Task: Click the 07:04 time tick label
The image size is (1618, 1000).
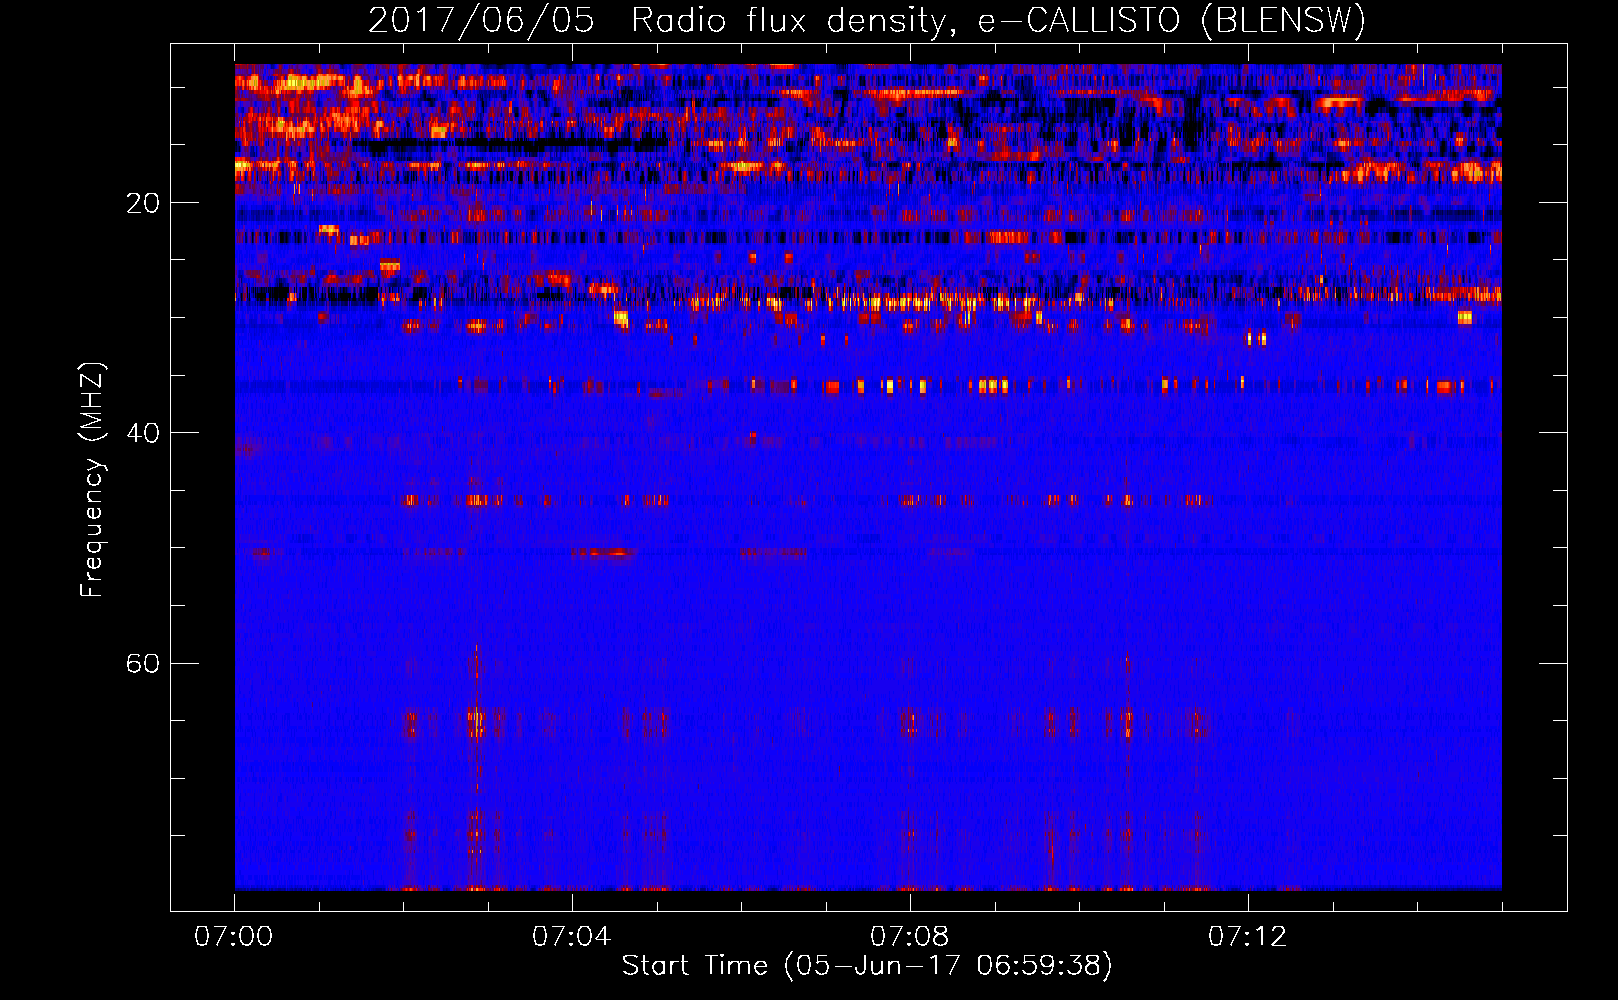Action: tap(571, 936)
